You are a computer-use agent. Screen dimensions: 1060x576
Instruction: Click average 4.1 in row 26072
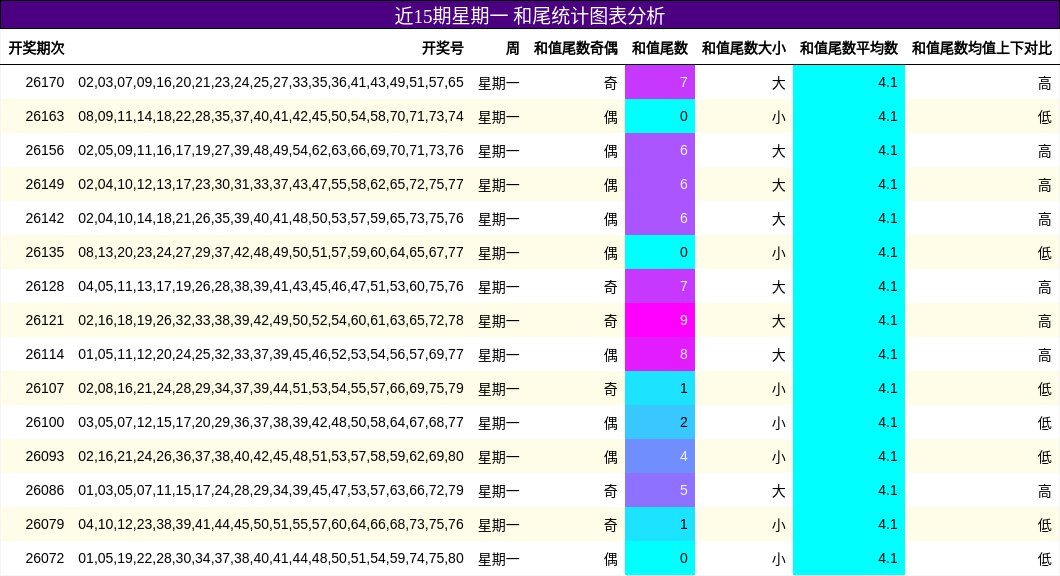point(849,558)
